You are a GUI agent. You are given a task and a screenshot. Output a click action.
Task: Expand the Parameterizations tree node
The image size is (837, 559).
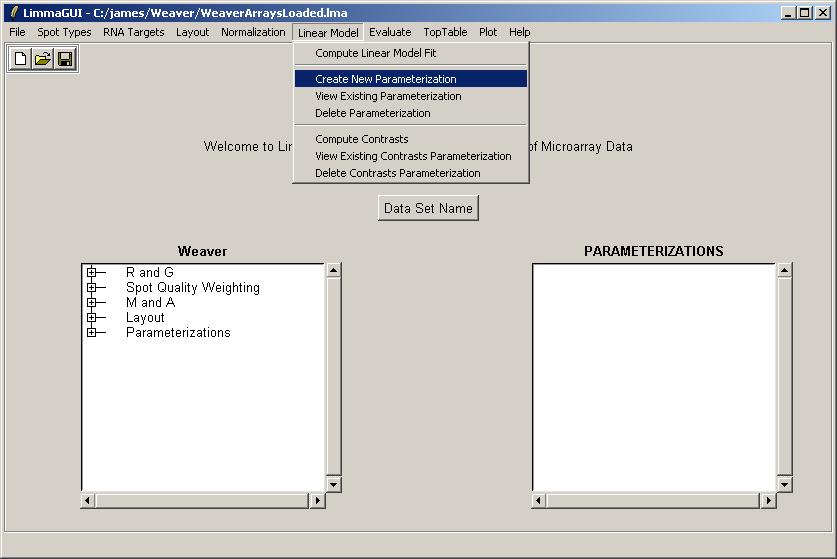click(x=92, y=333)
